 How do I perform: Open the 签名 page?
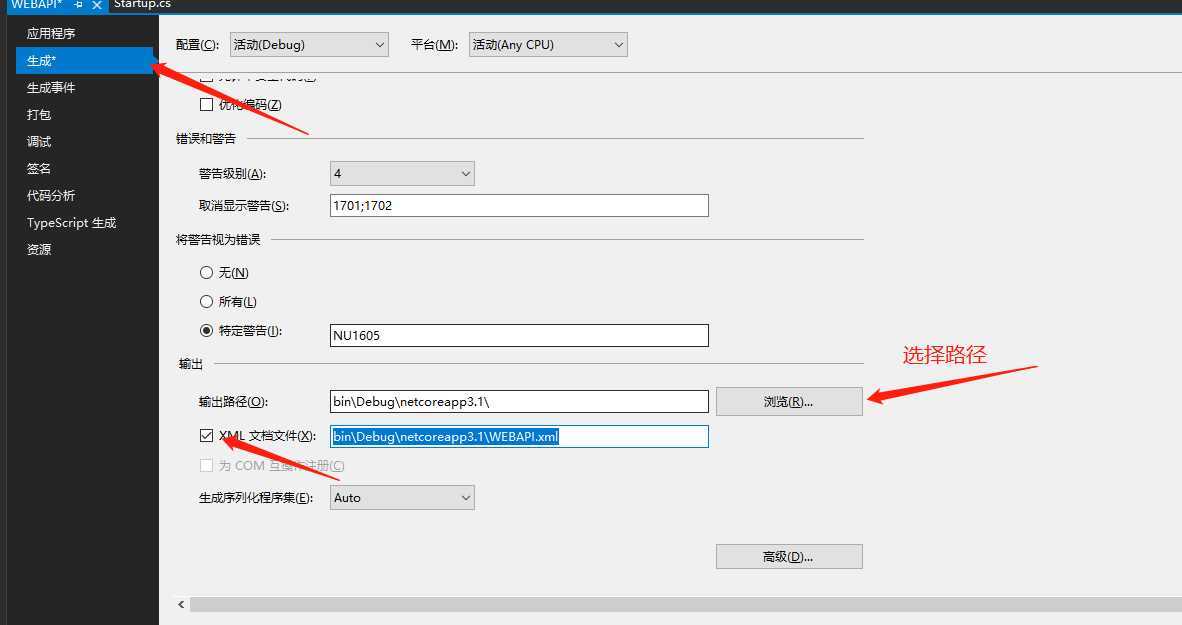point(39,169)
